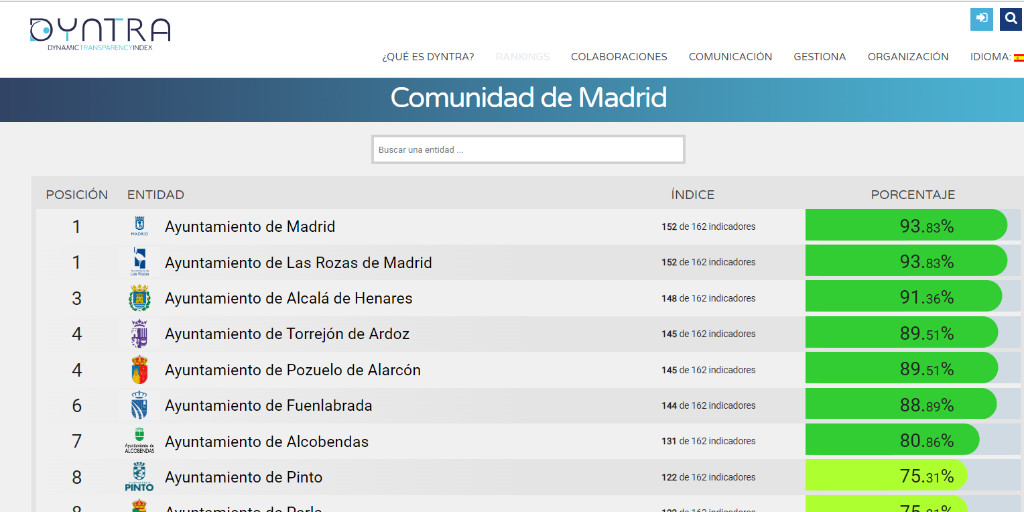Click Fuenlabrada's 88.89% percentage bar
The width and height of the screenshot is (1024, 512).
(901, 404)
